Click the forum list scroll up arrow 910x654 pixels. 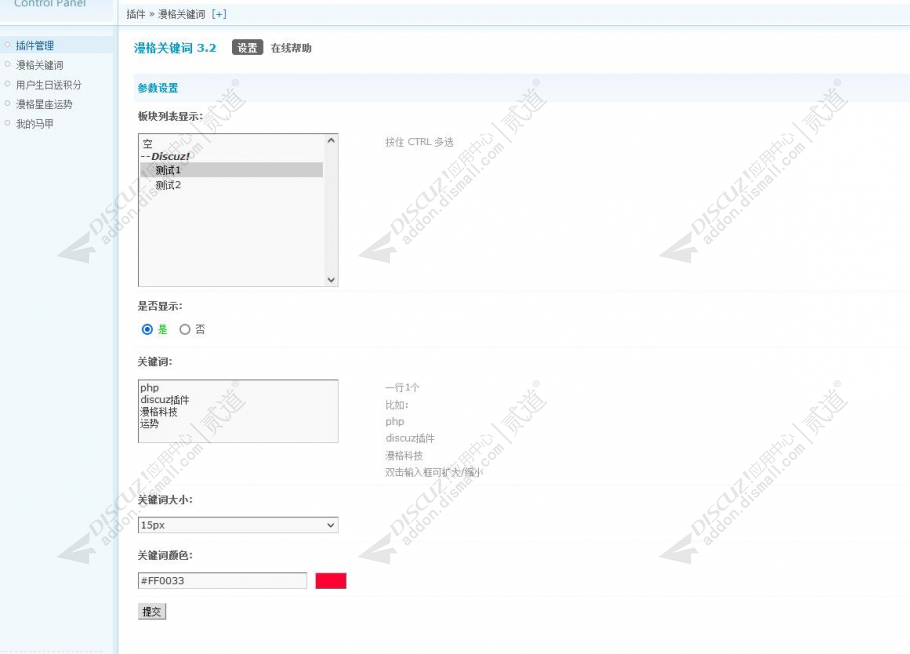(331, 140)
